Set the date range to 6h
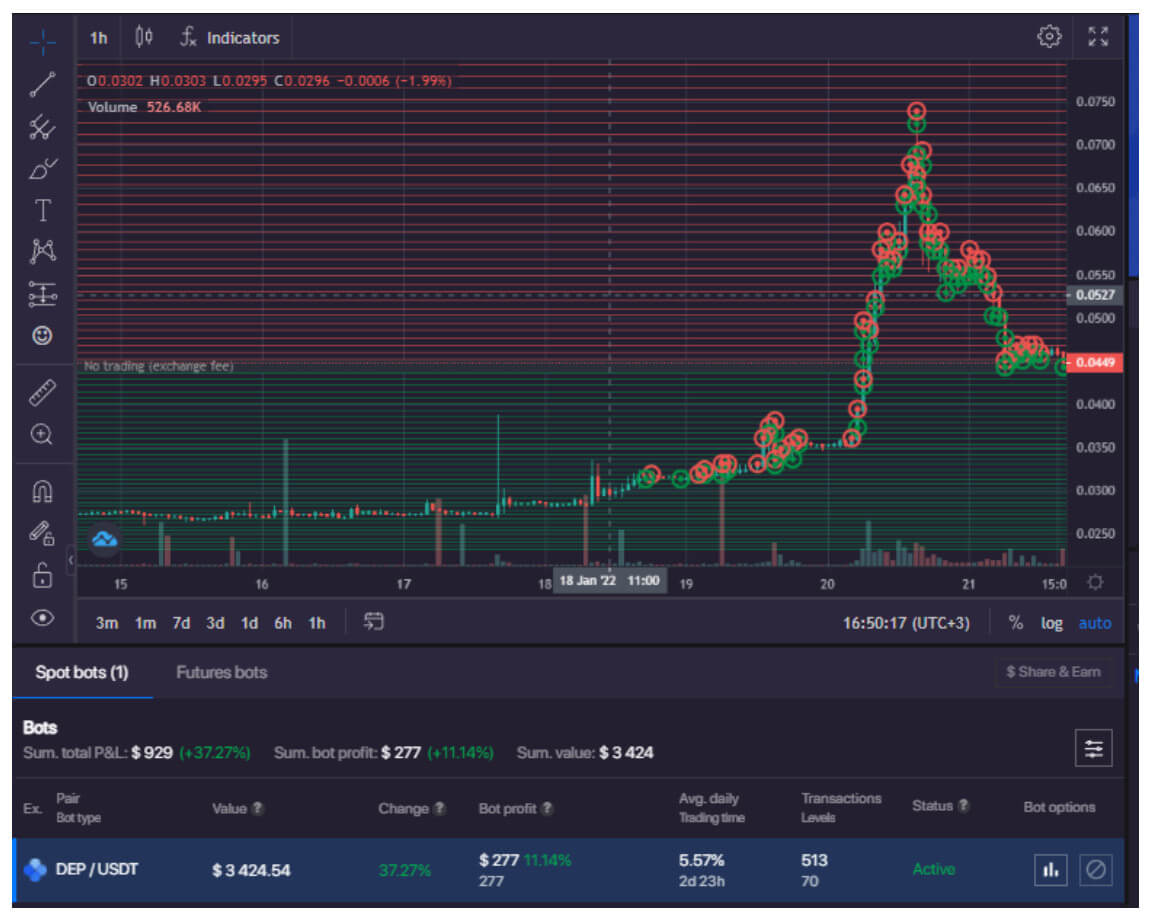The image size is (1152, 924). coord(283,623)
